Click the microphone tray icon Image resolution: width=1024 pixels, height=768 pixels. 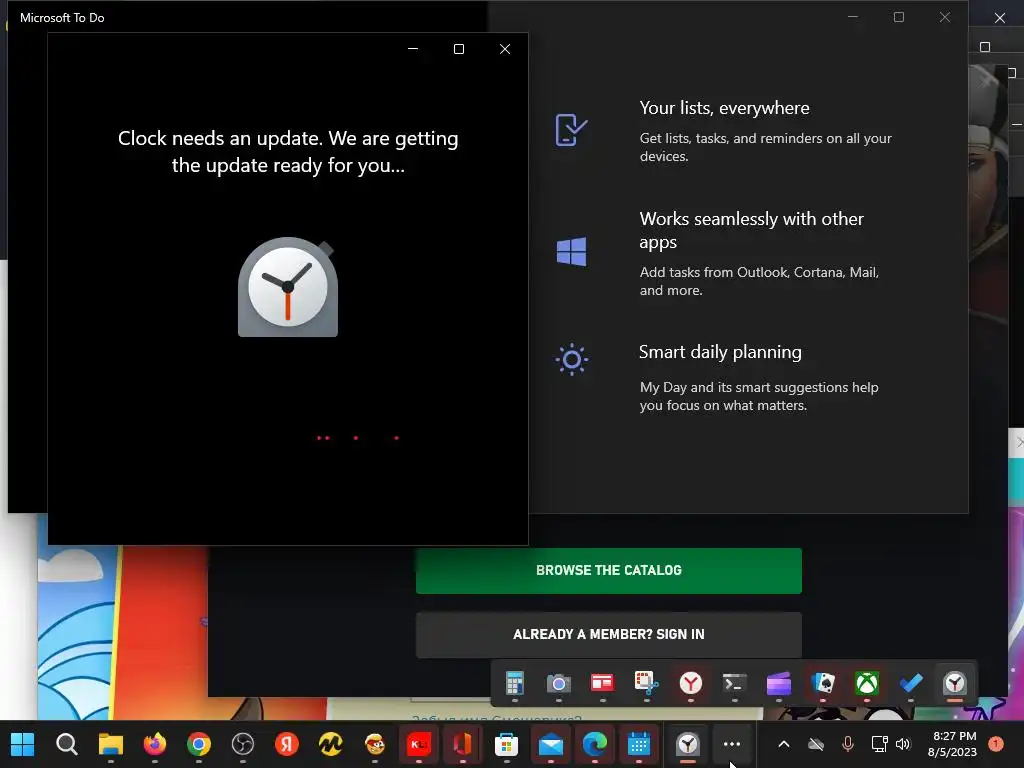848,744
